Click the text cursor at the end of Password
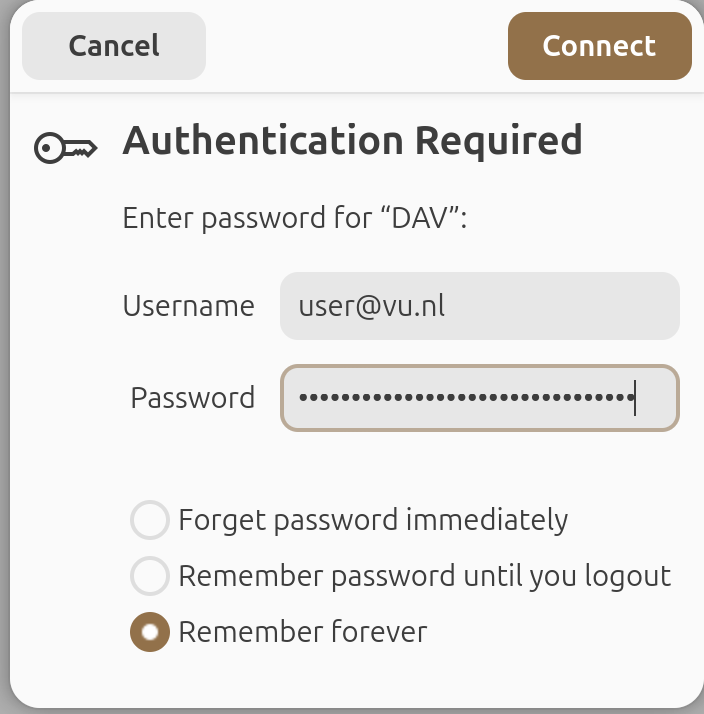The image size is (704, 714). (636, 398)
